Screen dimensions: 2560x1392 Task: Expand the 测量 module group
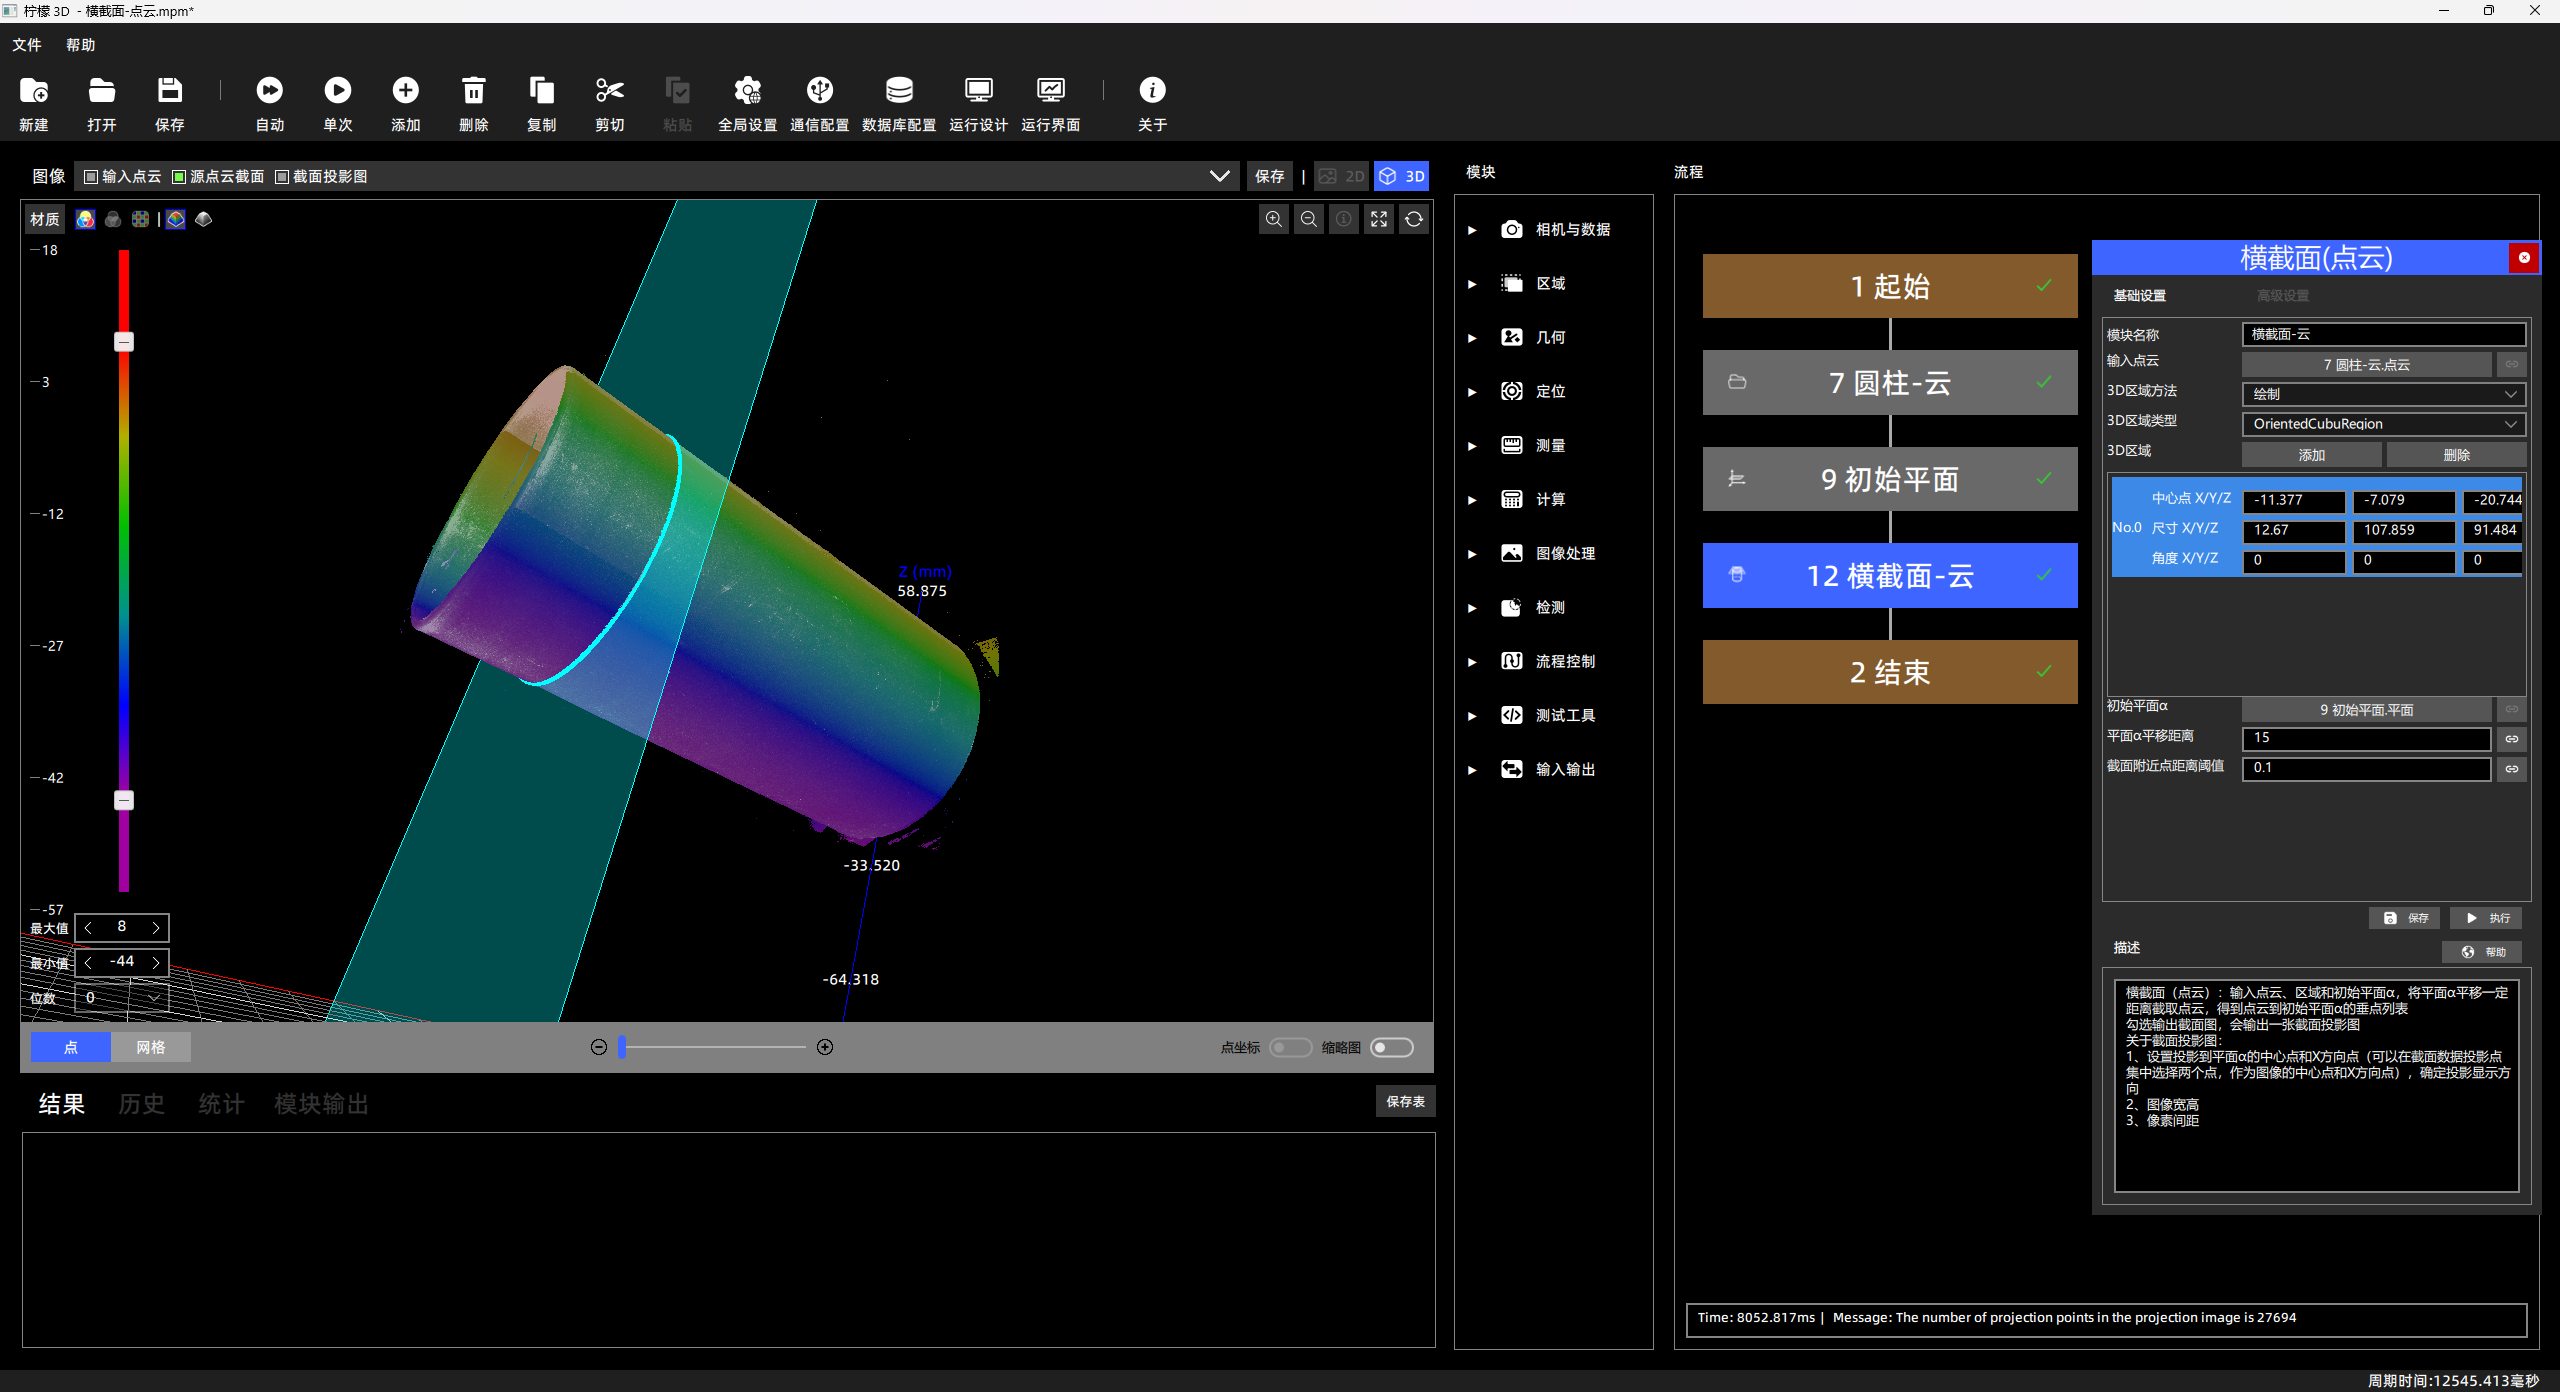pos(1472,446)
